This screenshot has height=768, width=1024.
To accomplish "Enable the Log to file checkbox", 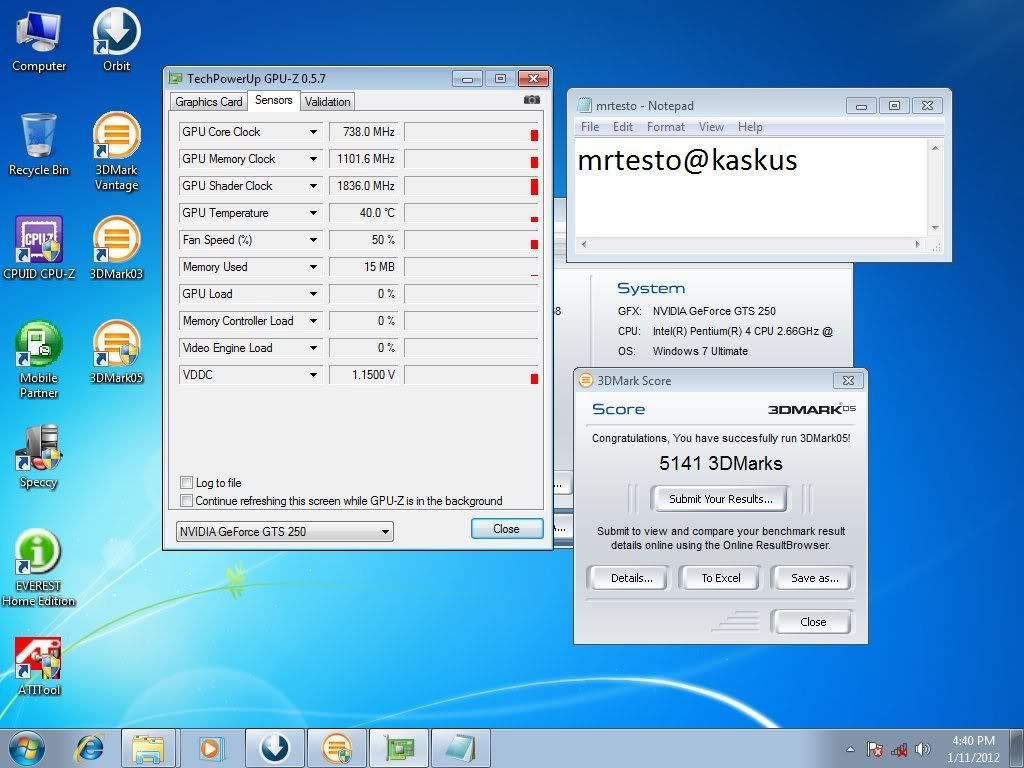I will (x=187, y=483).
